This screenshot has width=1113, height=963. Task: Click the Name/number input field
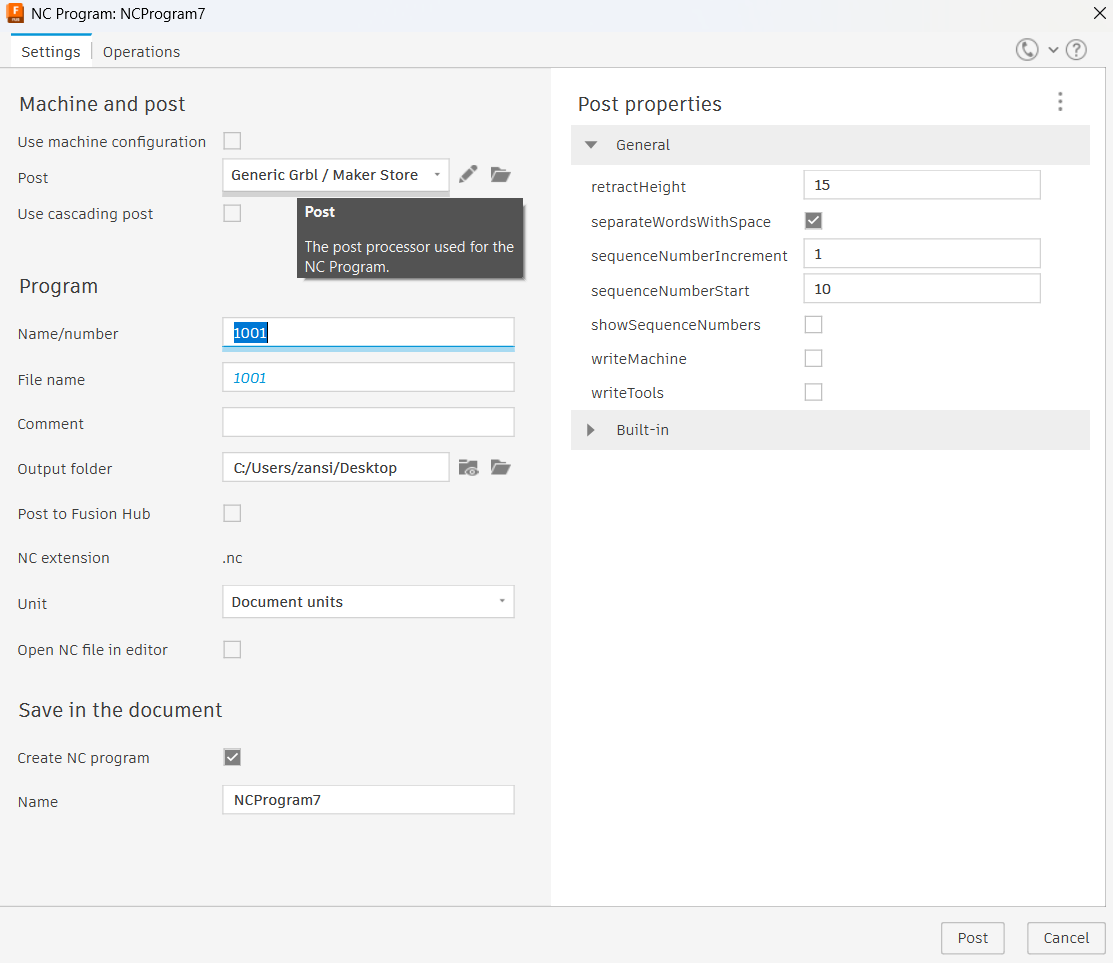(368, 333)
